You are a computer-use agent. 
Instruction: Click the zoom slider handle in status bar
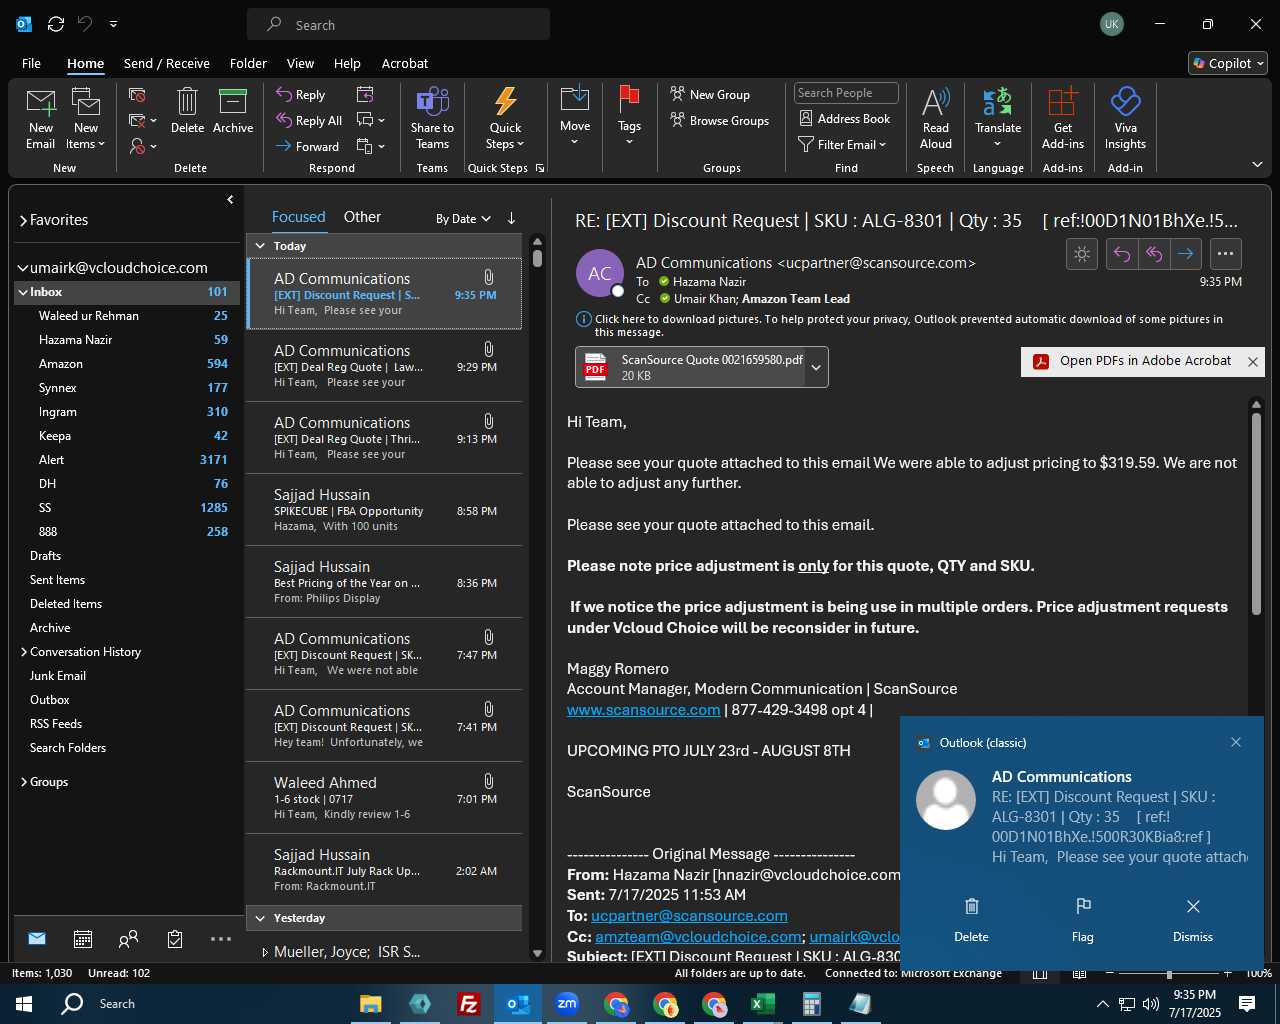click(1169, 973)
